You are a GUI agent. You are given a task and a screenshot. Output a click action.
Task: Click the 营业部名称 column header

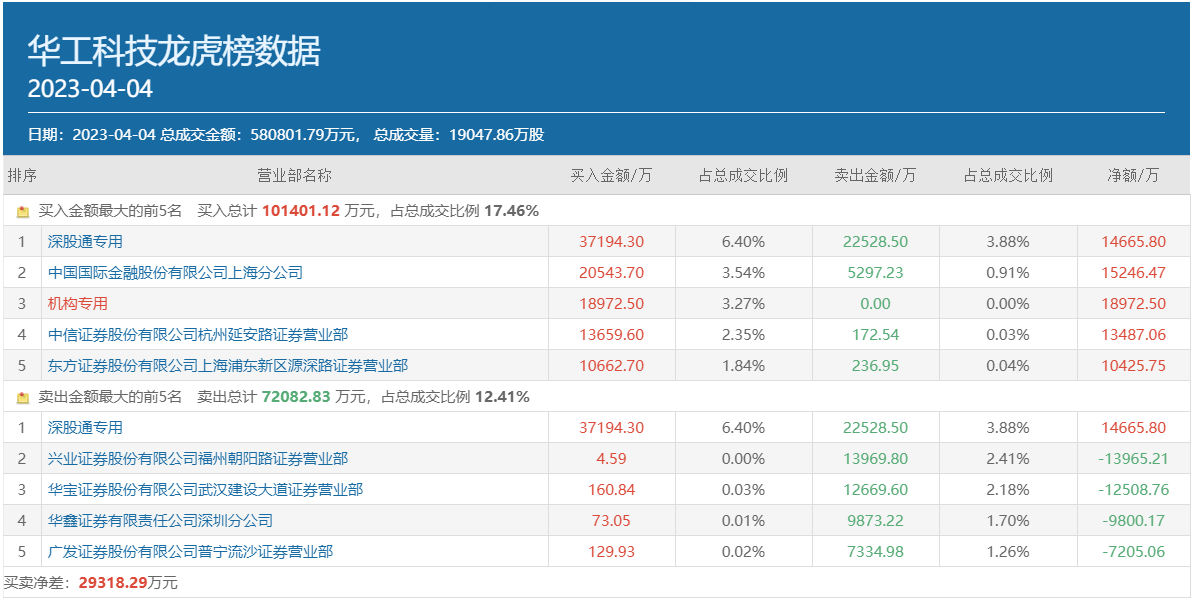(294, 176)
